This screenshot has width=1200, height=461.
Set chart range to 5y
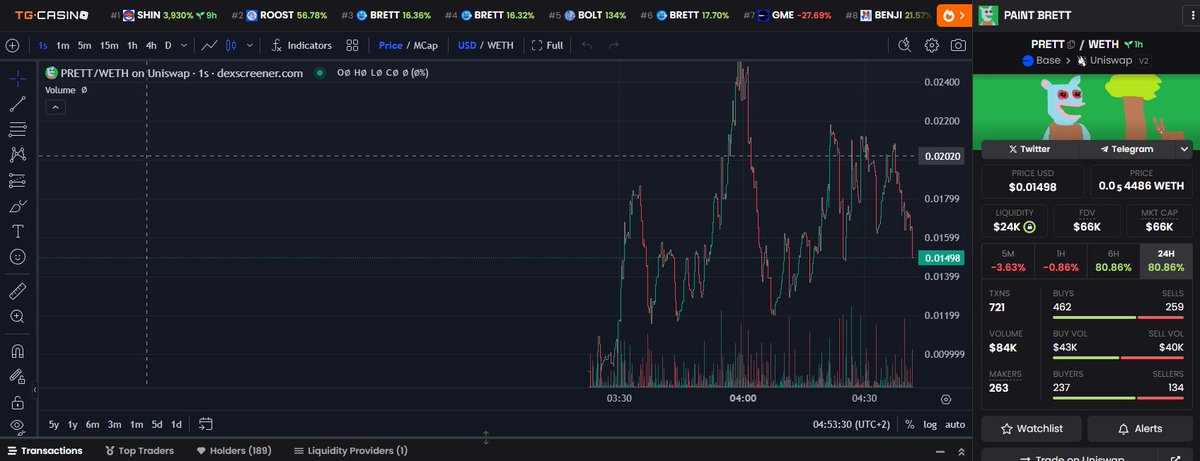pos(54,424)
